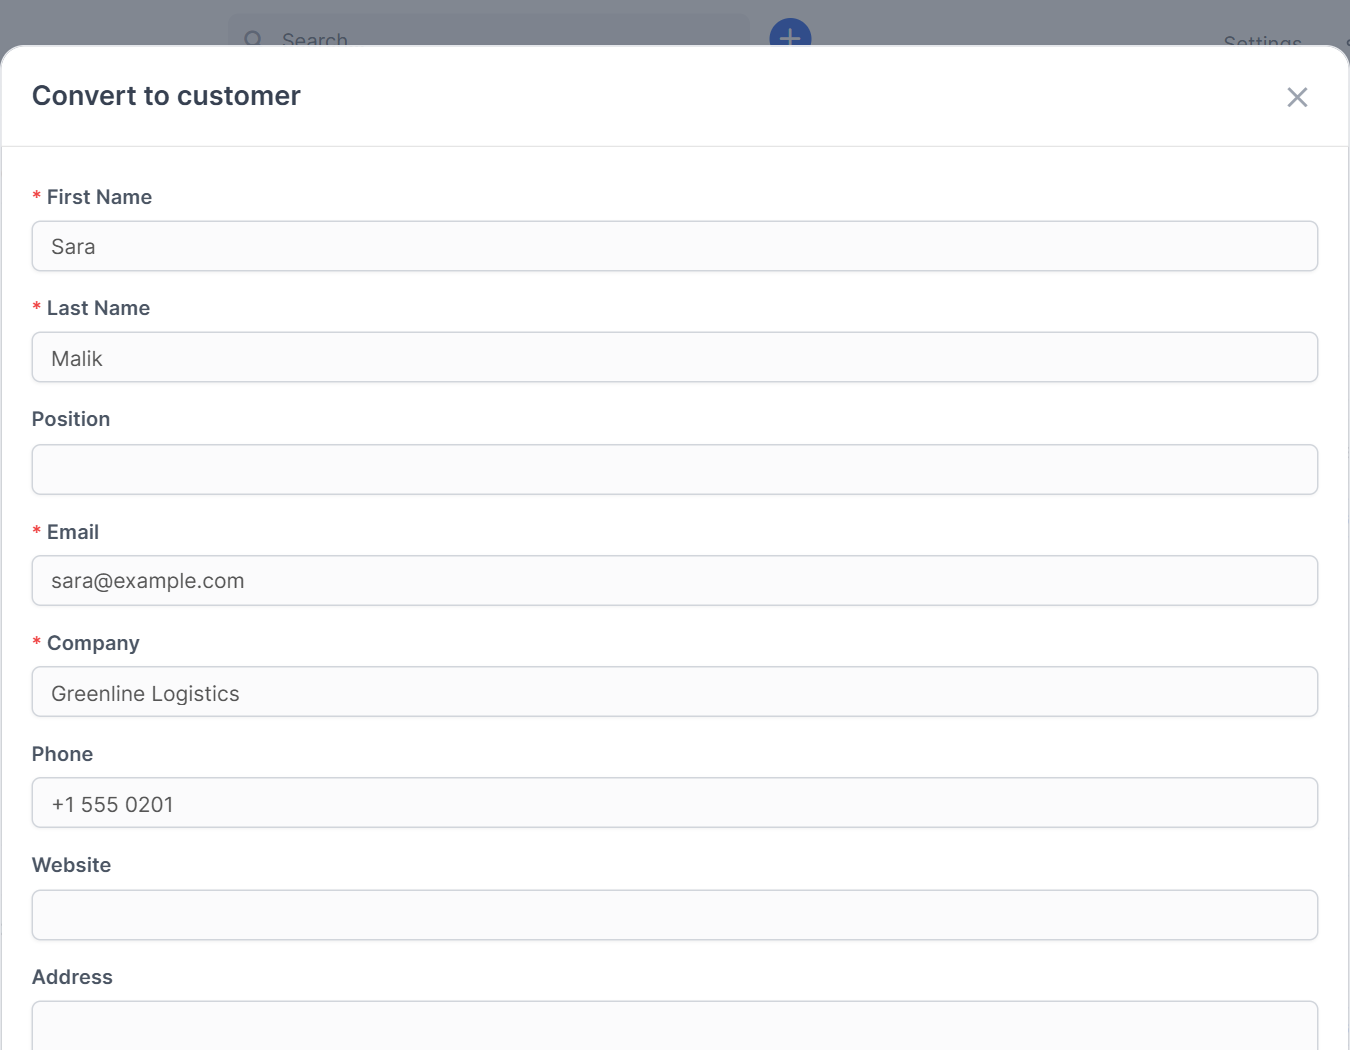Select the Company field with Greenline Logistics

(x=675, y=691)
